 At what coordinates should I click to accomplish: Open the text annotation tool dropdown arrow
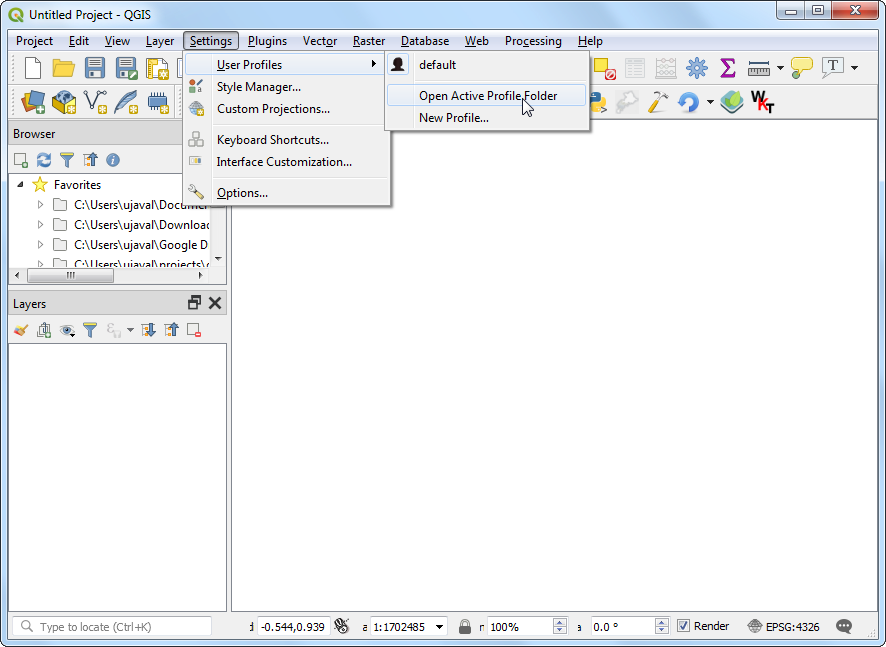pyautogui.click(x=855, y=68)
